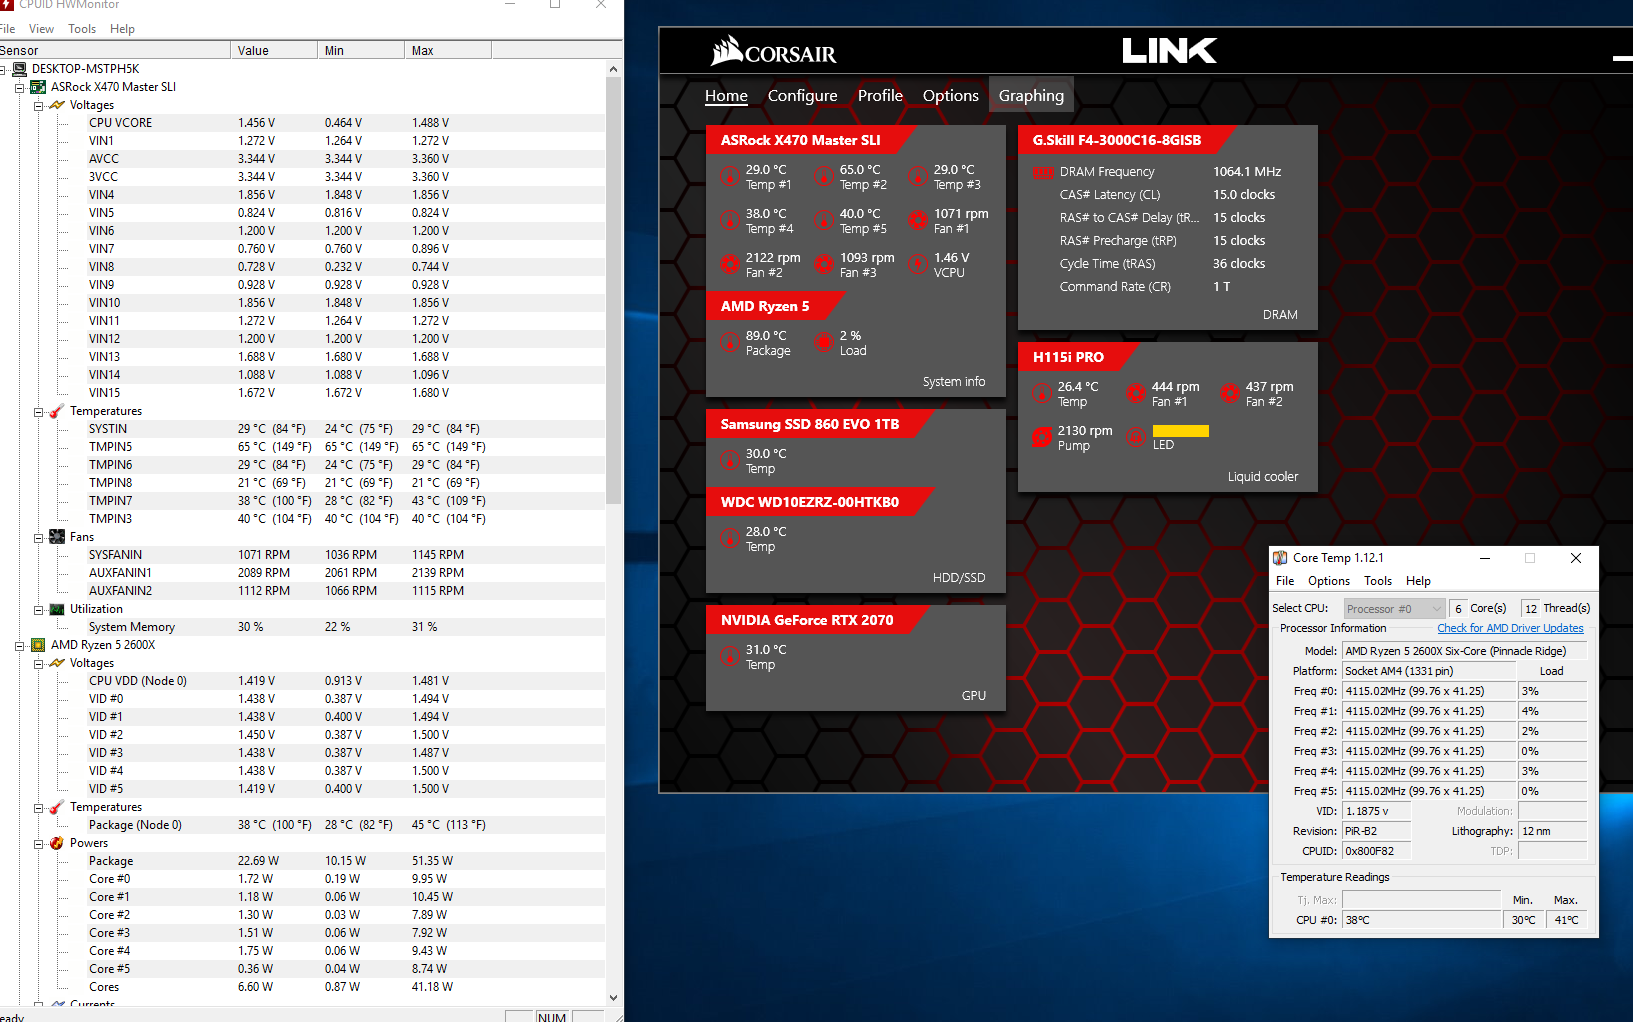The height and width of the screenshot is (1022, 1633).
Task: Click the Value column header in HWMonitor
Action: coord(273,51)
